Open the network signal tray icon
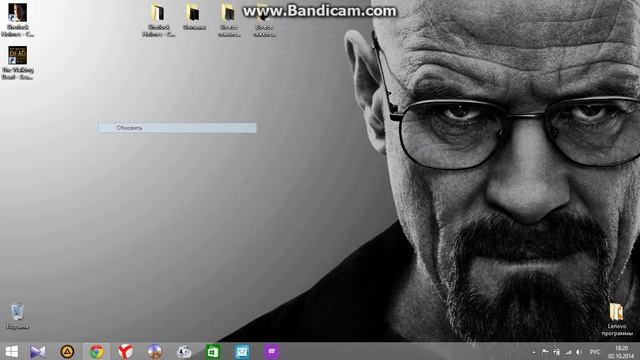This screenshot has height=360, width=640. [568, 352]
